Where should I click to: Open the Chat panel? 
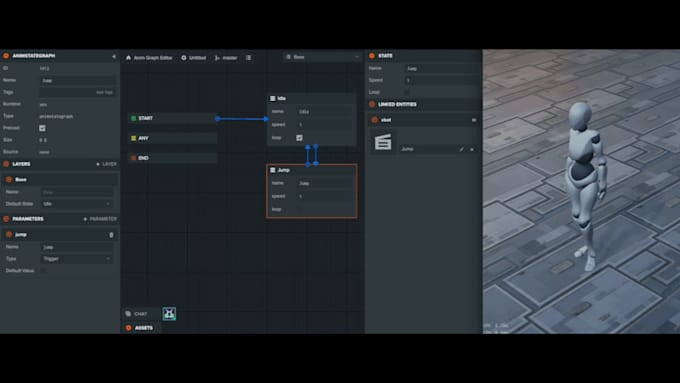tap(141, 314)
